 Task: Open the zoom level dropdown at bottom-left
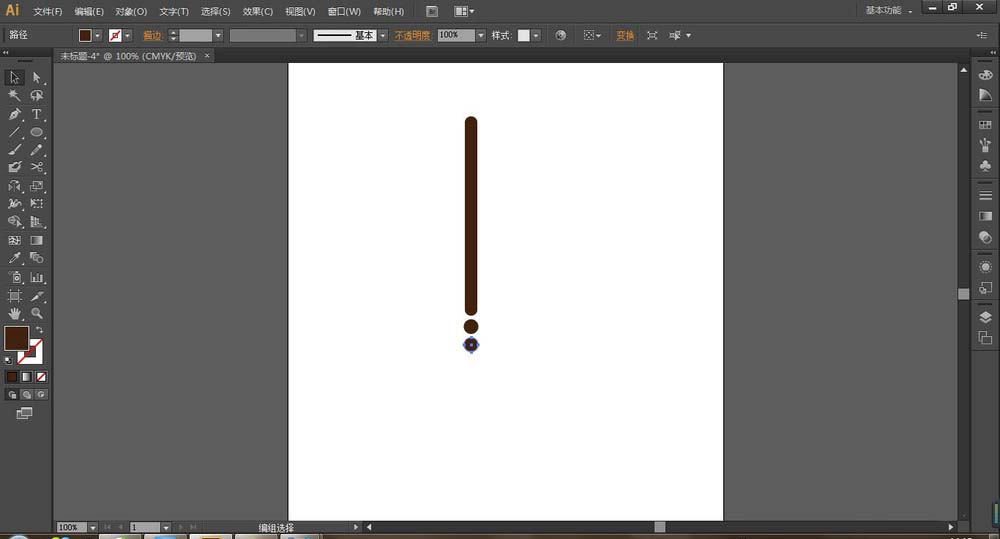click(93, 527)
